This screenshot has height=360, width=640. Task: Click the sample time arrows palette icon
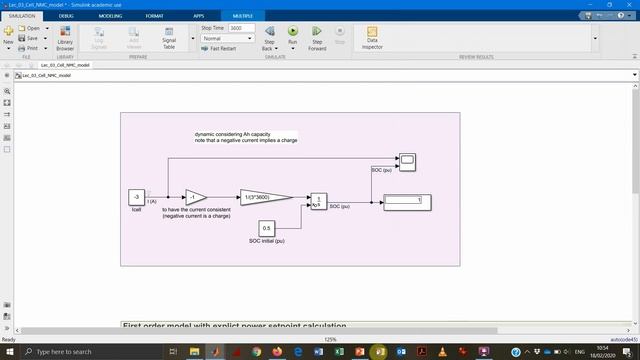pos(7,115)
